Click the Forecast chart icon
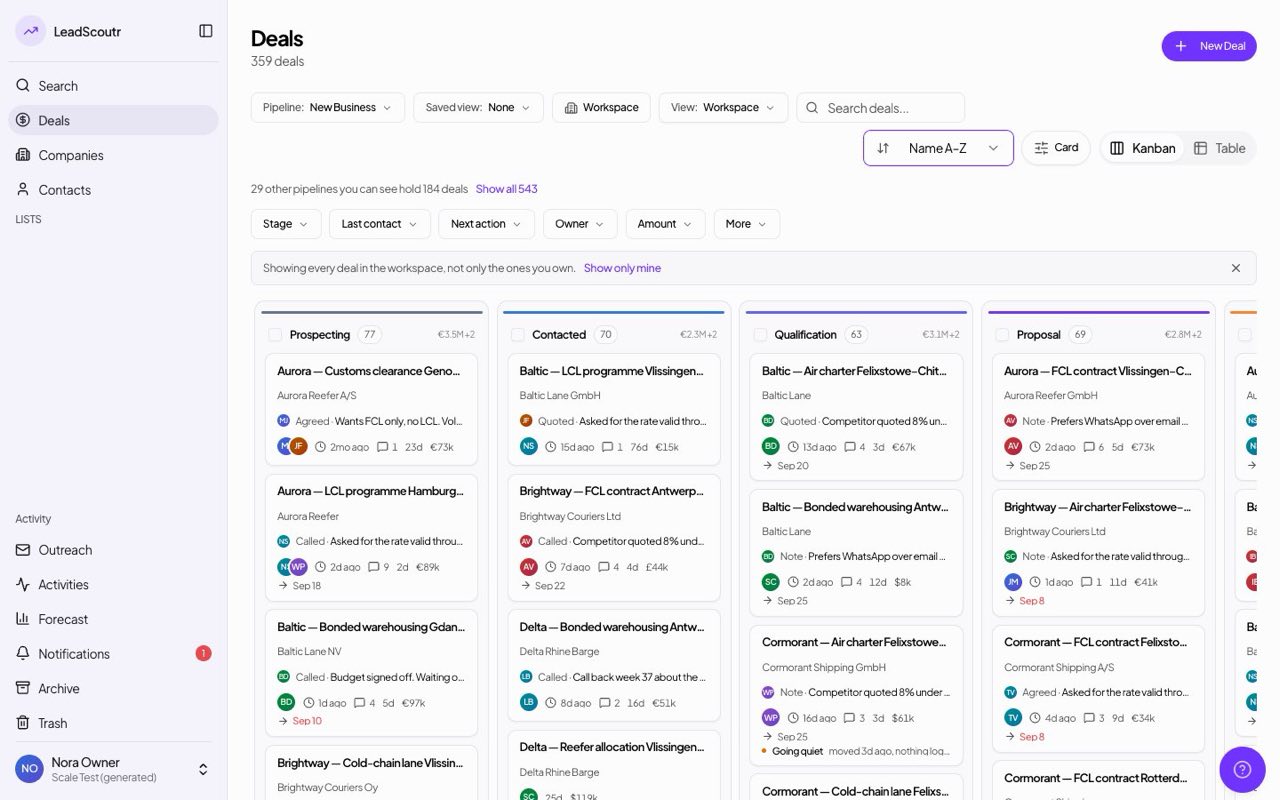1280x800 pixels. (x=23, y=619)
